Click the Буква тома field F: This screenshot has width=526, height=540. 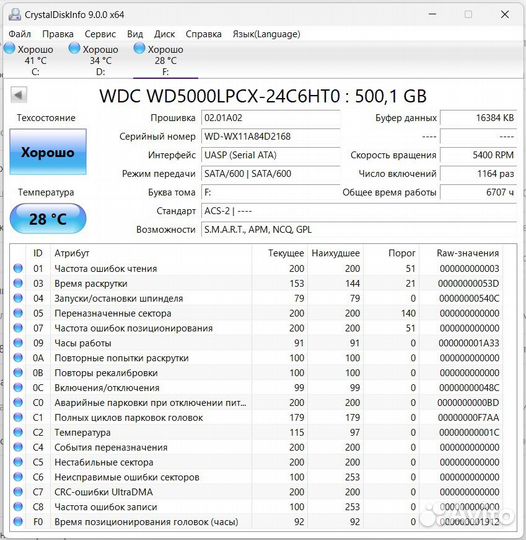(270, 192)
